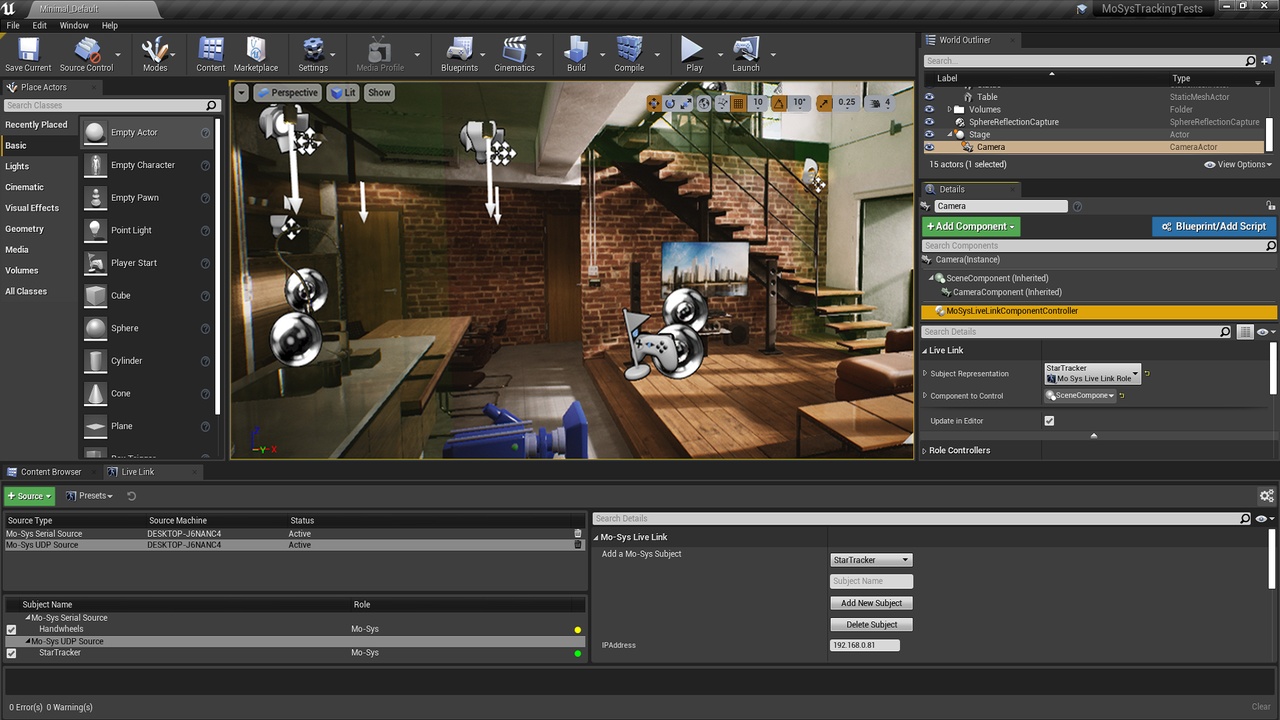Click the viewport Show button
Screen dimensions: 1280x720
pyautogui.click(x=379, y=93)
